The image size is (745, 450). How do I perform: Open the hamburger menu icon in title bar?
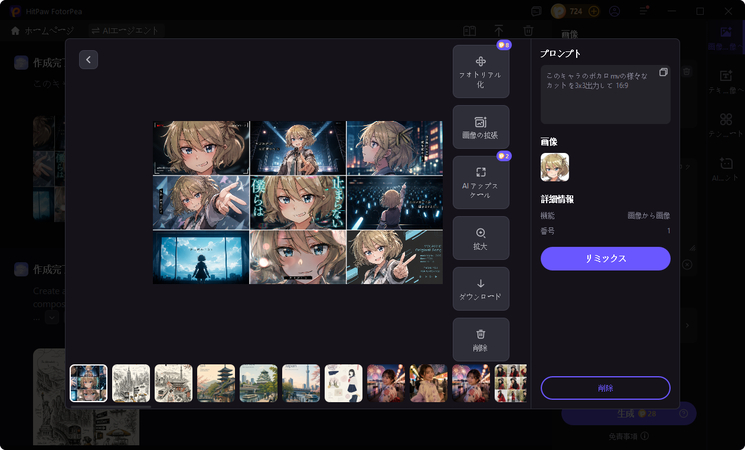tap(643, 11)
